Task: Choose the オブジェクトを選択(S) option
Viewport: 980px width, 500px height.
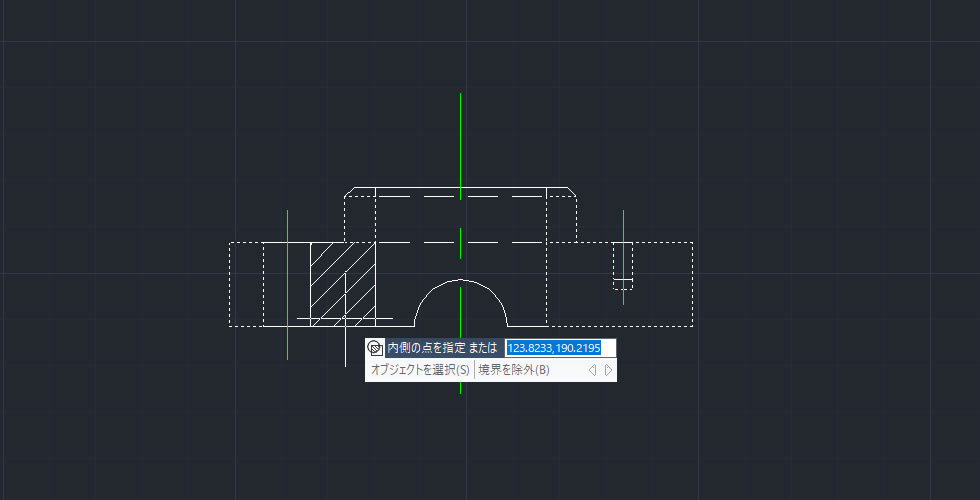Action: point(420,370)
